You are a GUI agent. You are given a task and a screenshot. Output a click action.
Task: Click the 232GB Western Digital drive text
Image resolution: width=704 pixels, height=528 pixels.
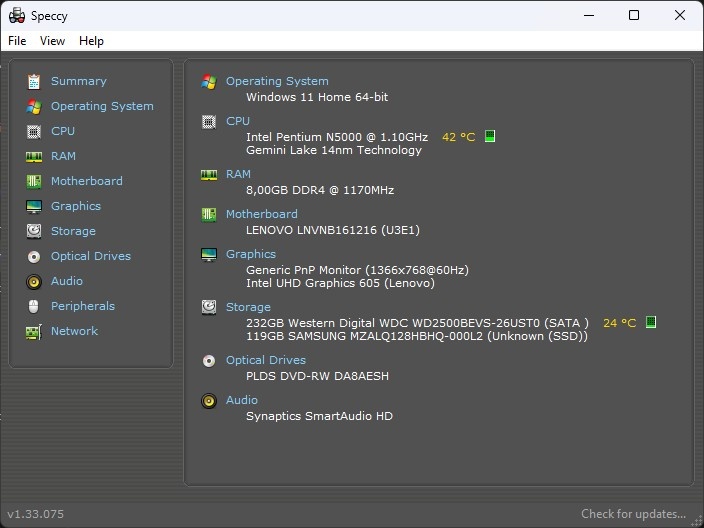point(418,323)
